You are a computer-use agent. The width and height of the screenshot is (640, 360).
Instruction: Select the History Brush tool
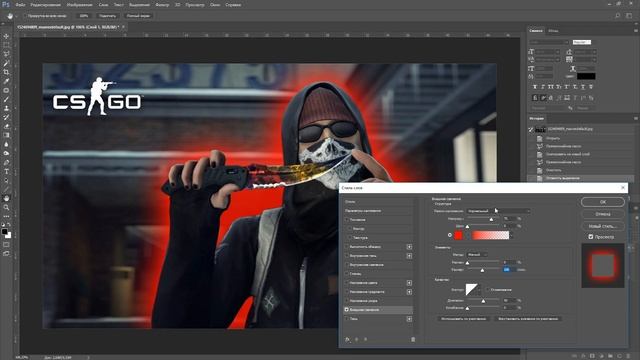[6, 117]
